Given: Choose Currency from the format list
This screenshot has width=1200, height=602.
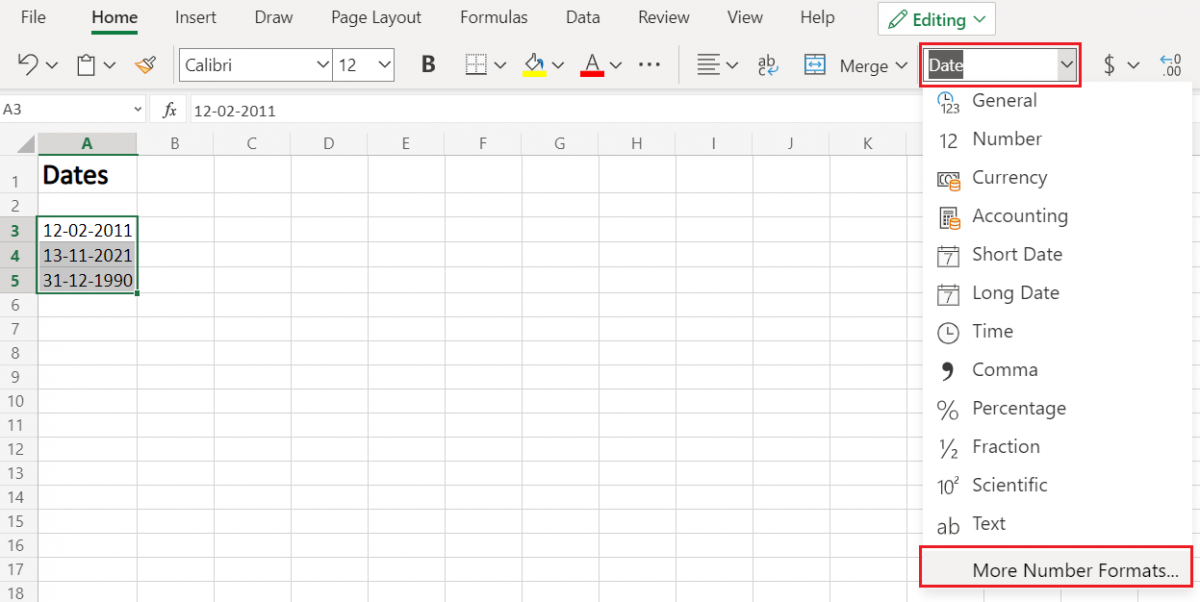Looking at the screenshot, I should 1010,177.
